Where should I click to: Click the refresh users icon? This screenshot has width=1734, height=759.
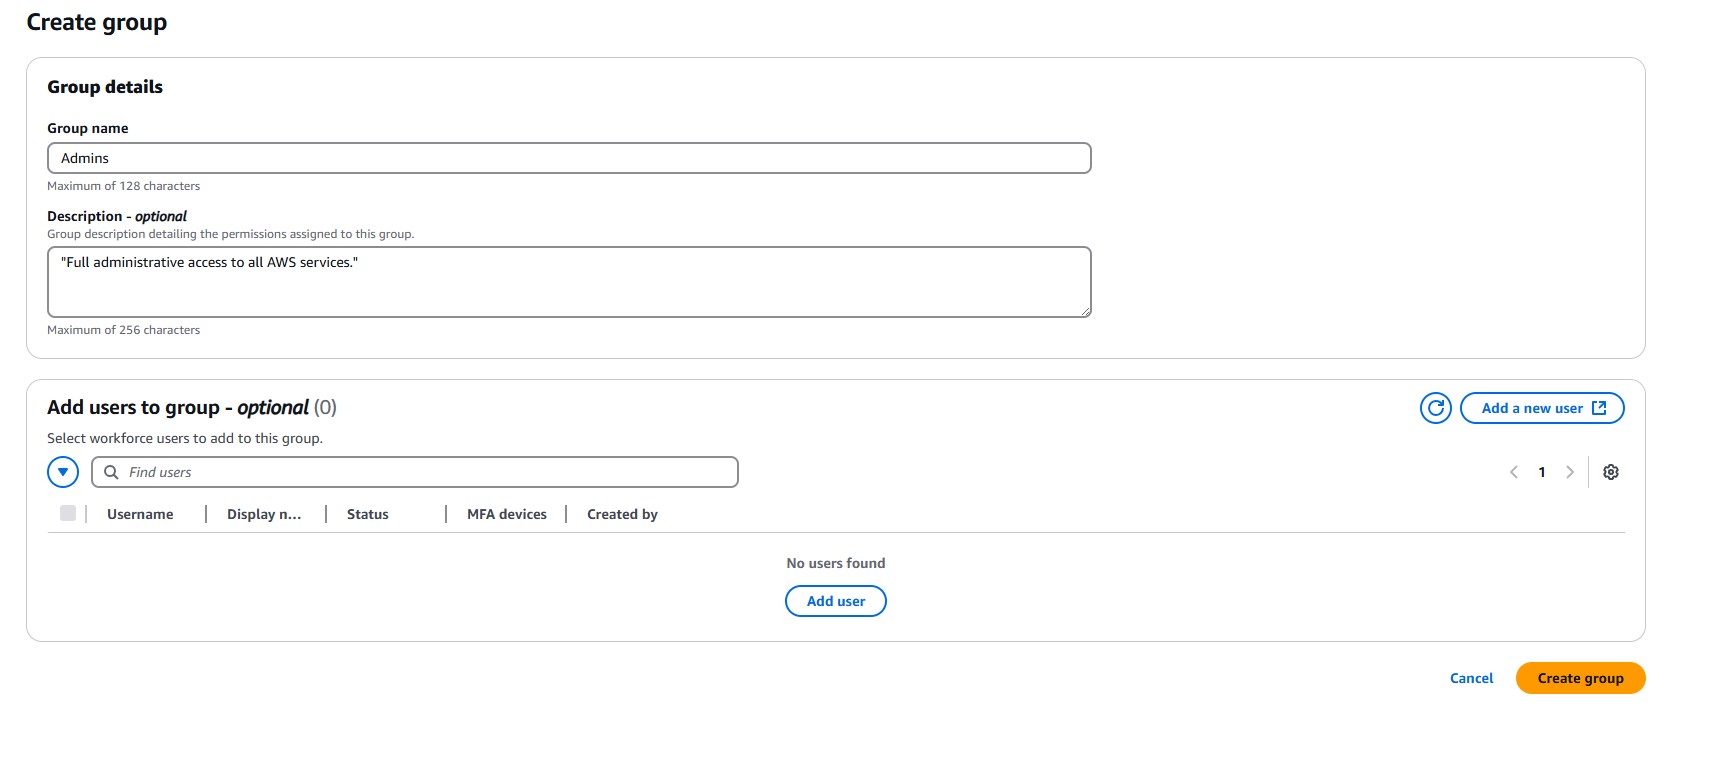click(1435, 408)
